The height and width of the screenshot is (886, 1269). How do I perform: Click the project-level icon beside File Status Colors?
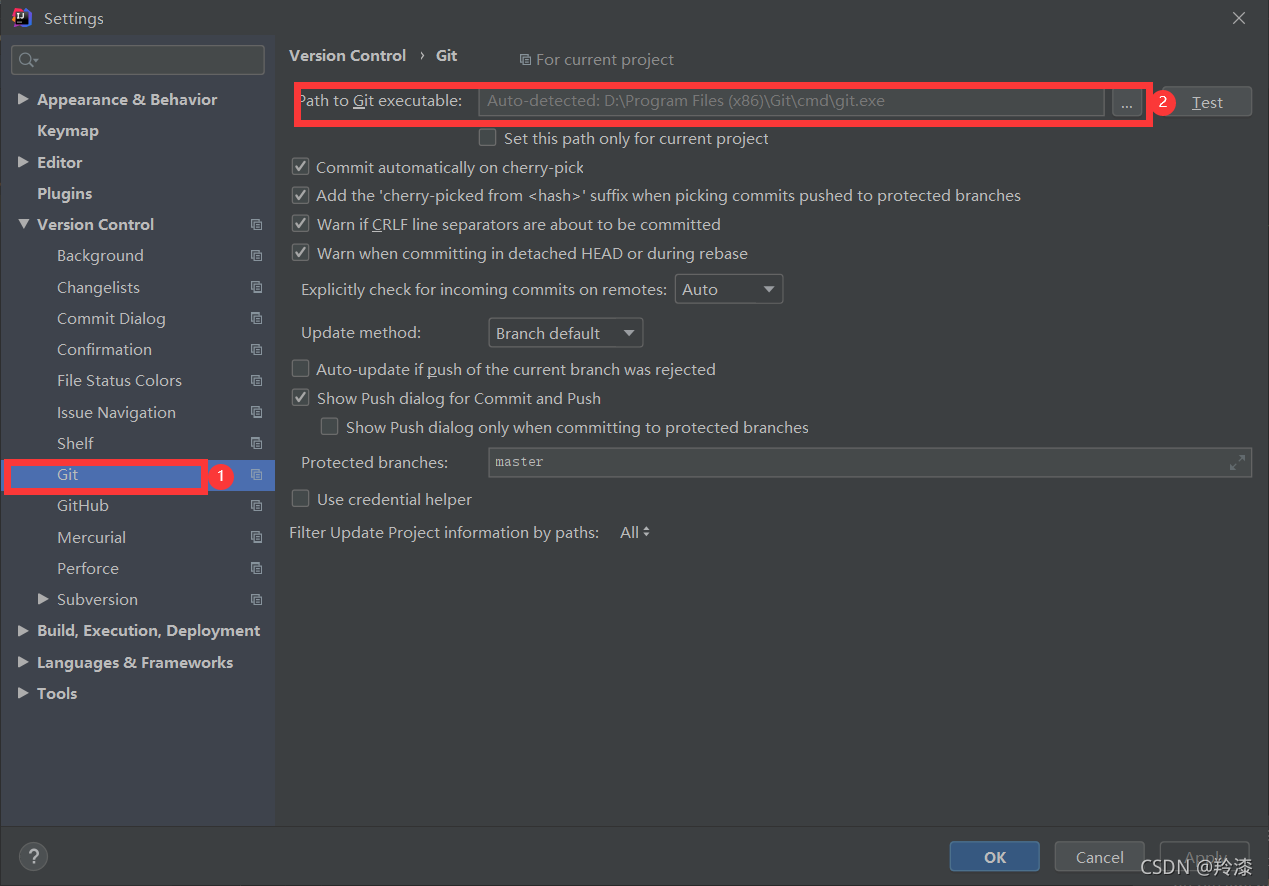click(256, 381)
